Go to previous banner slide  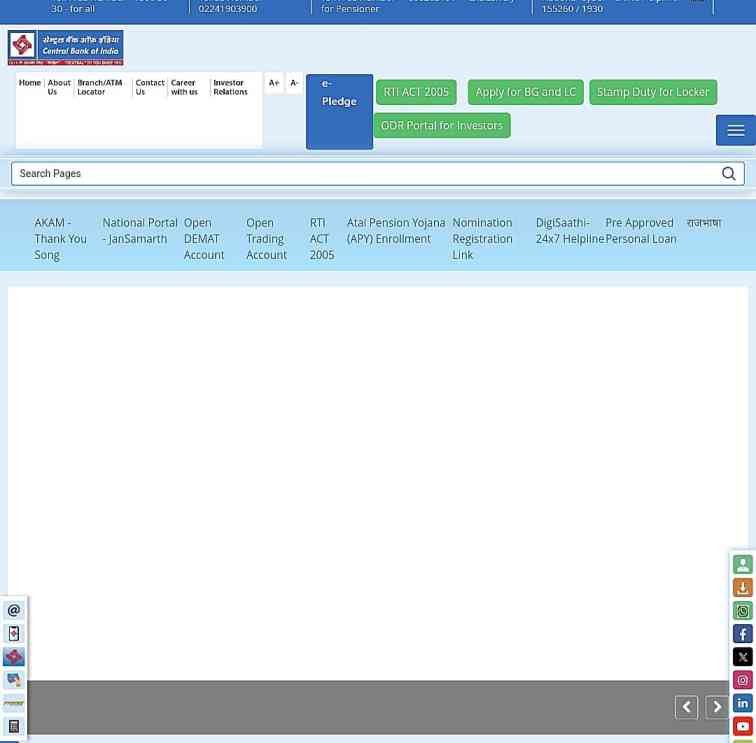pos(686,708)
